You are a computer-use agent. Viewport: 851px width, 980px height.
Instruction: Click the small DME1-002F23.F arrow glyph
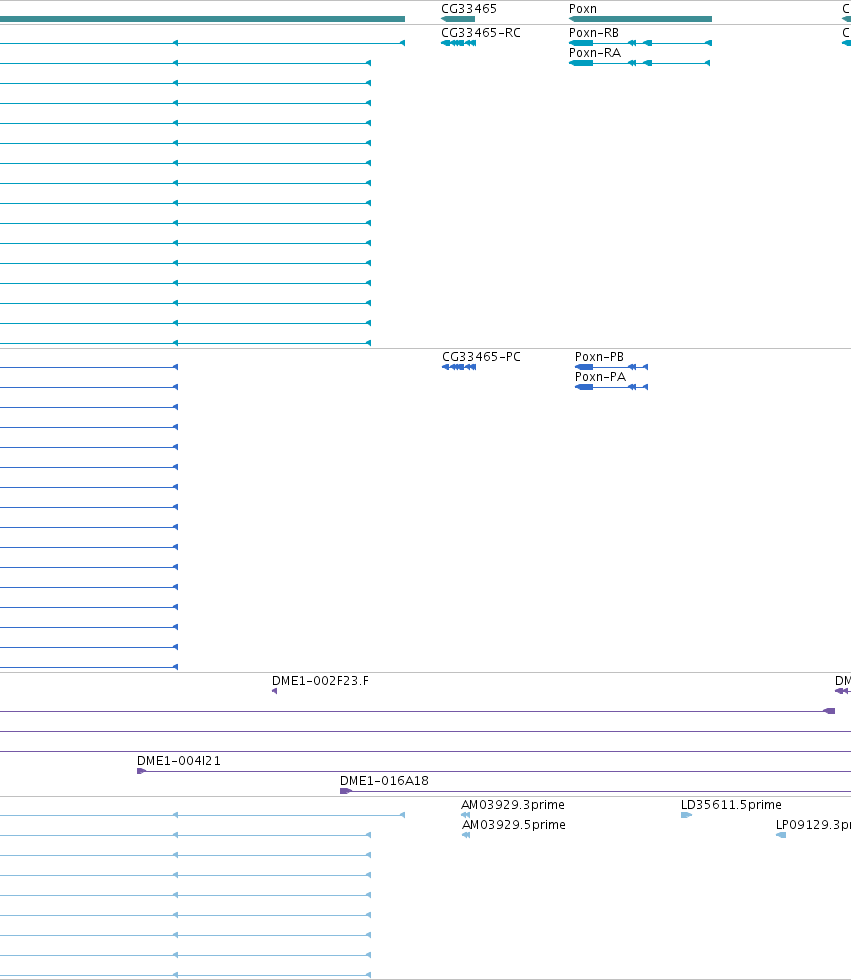click(x=274, y=691)
